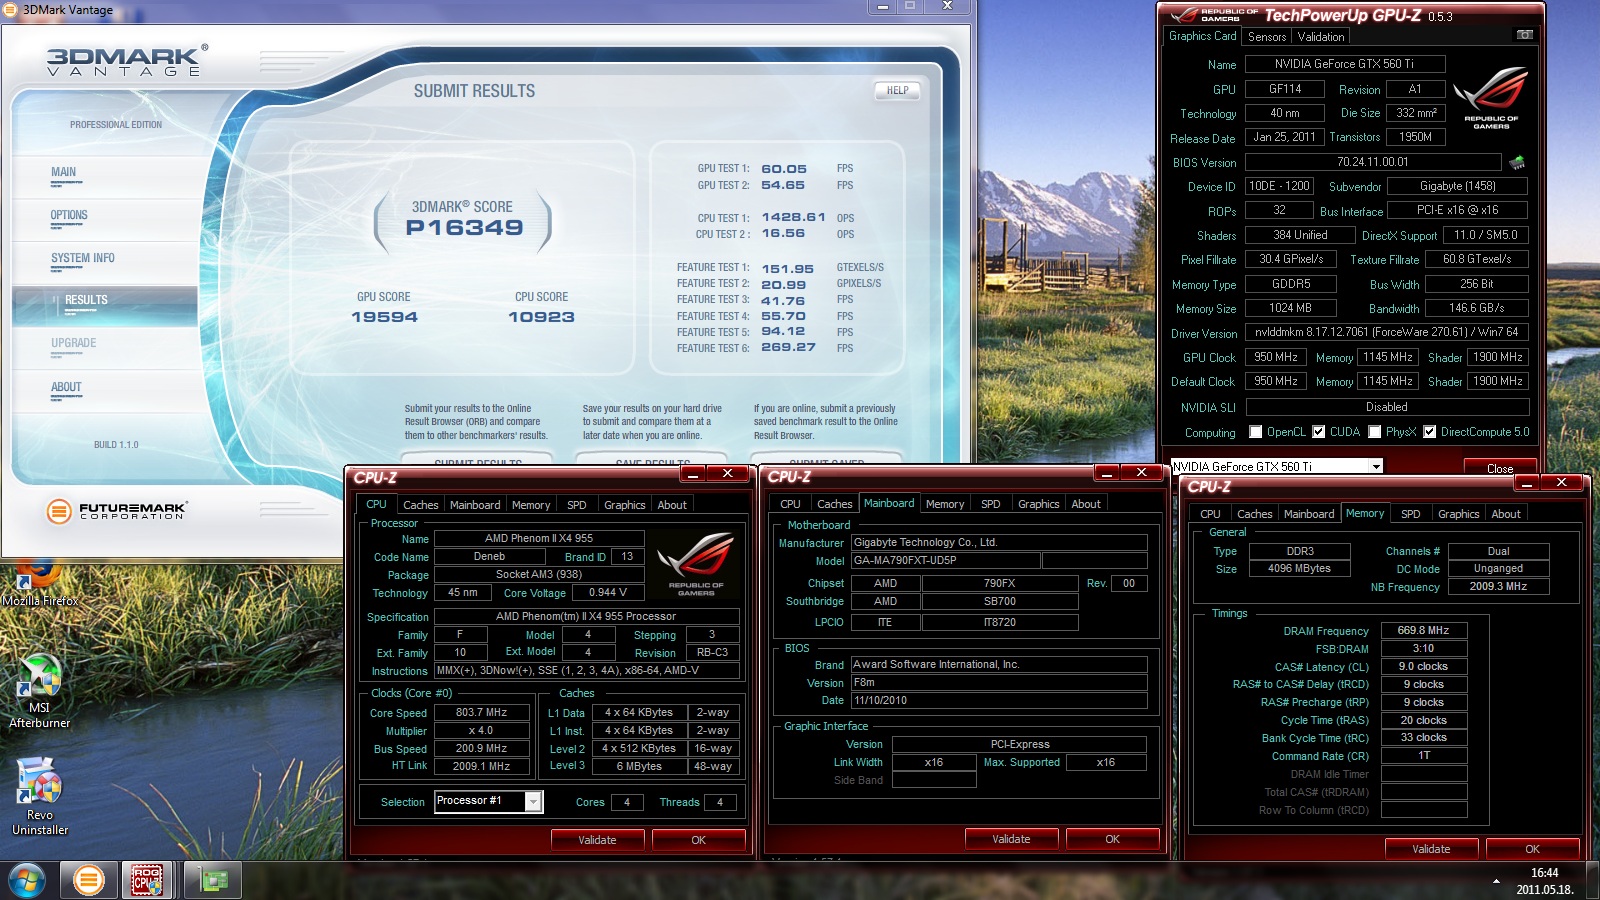Open the MAIN section in 3DMark Vantage

pyautogui.click(x=64, y=173)
